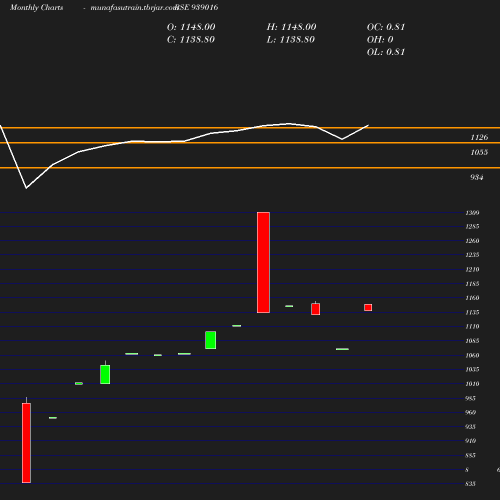Click the 910 price axis label
This screenshot has width=500, height=500.
(x=470, y=441)
